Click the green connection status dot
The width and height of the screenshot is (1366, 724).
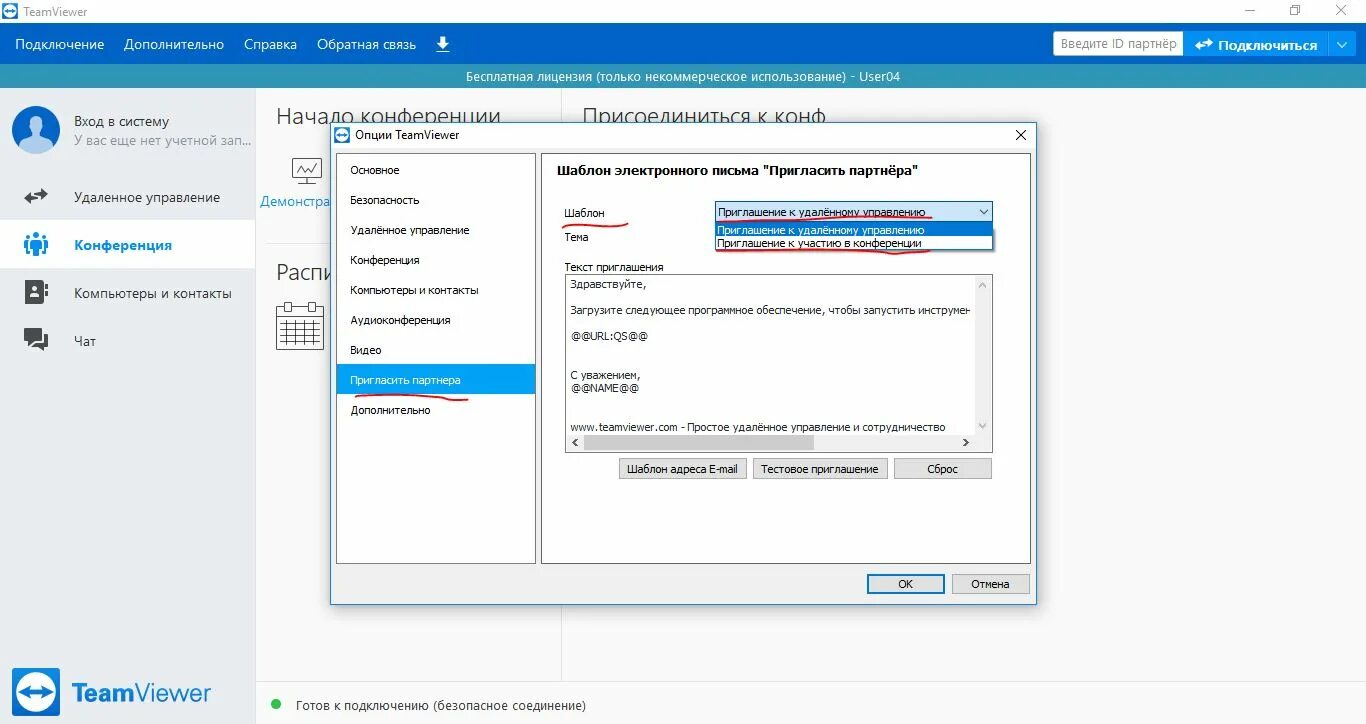276,705
